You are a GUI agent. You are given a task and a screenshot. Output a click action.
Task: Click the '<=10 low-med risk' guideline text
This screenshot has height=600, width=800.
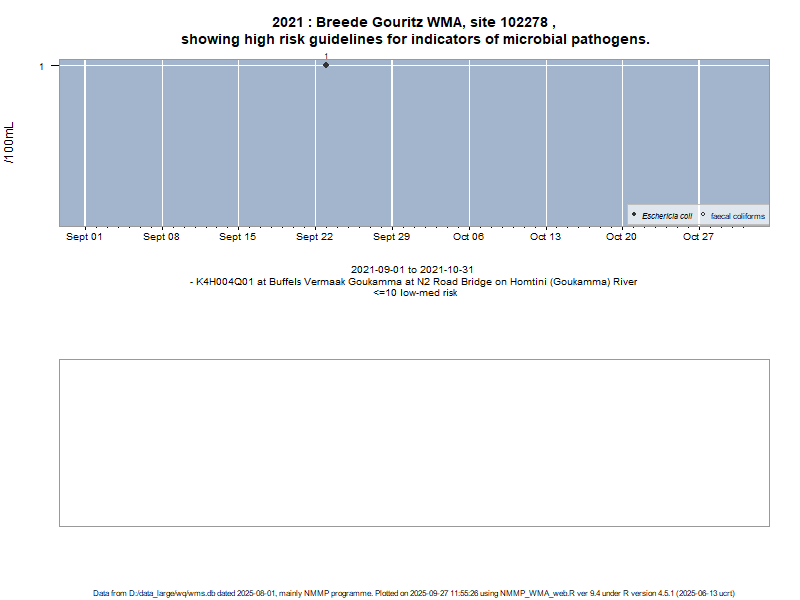tap(415, 293)
